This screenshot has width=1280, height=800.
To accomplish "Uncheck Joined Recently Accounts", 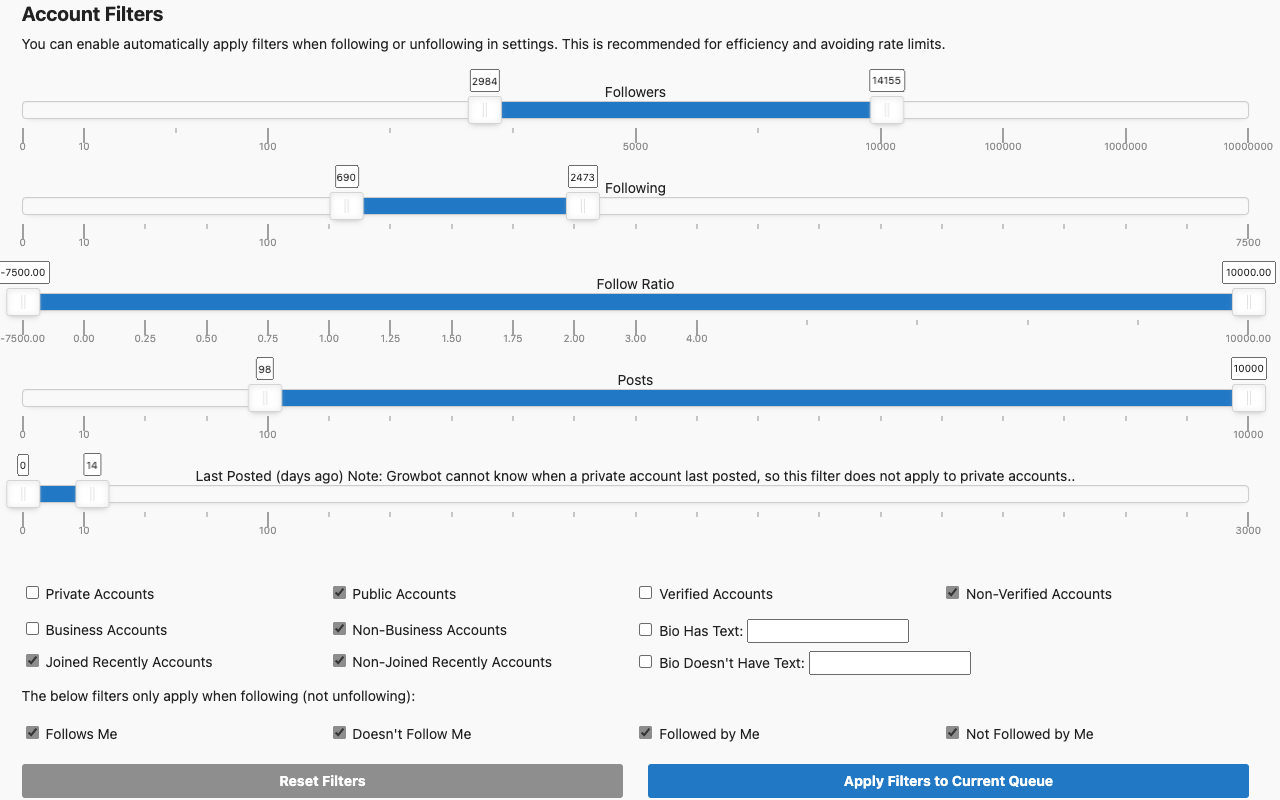I will point(32,660).
